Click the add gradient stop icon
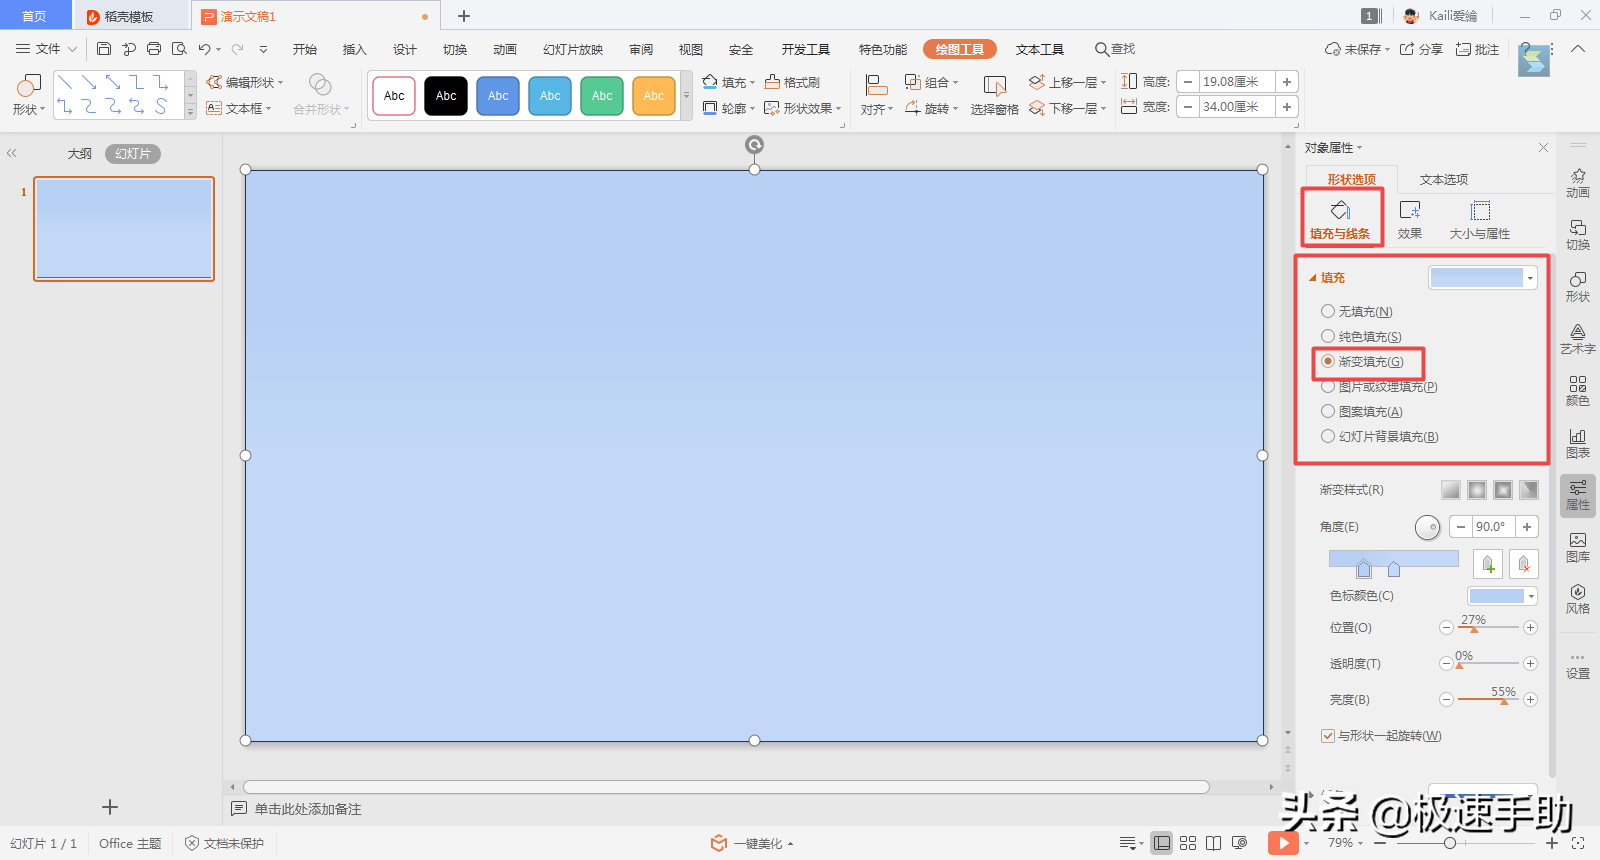 tap(1488, 564)
